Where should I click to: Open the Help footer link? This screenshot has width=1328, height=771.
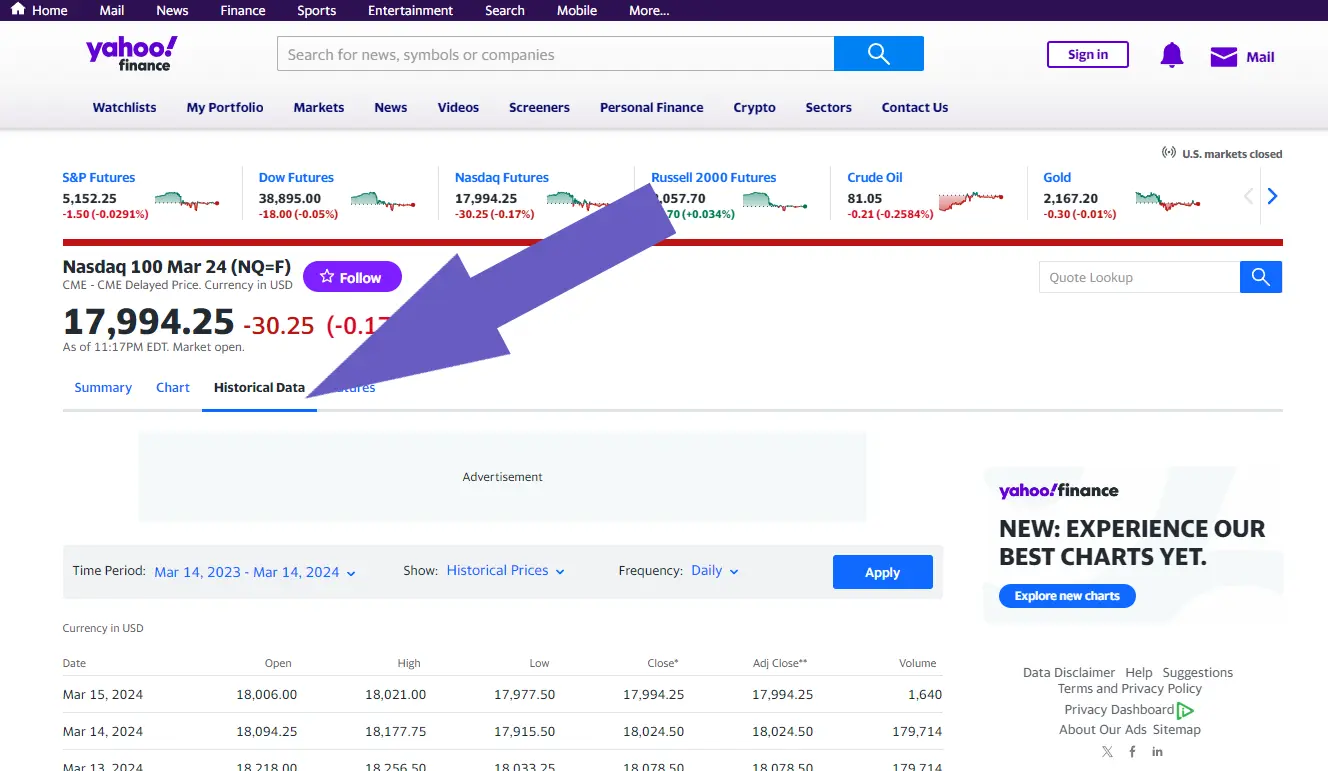tap(1138, 672)
